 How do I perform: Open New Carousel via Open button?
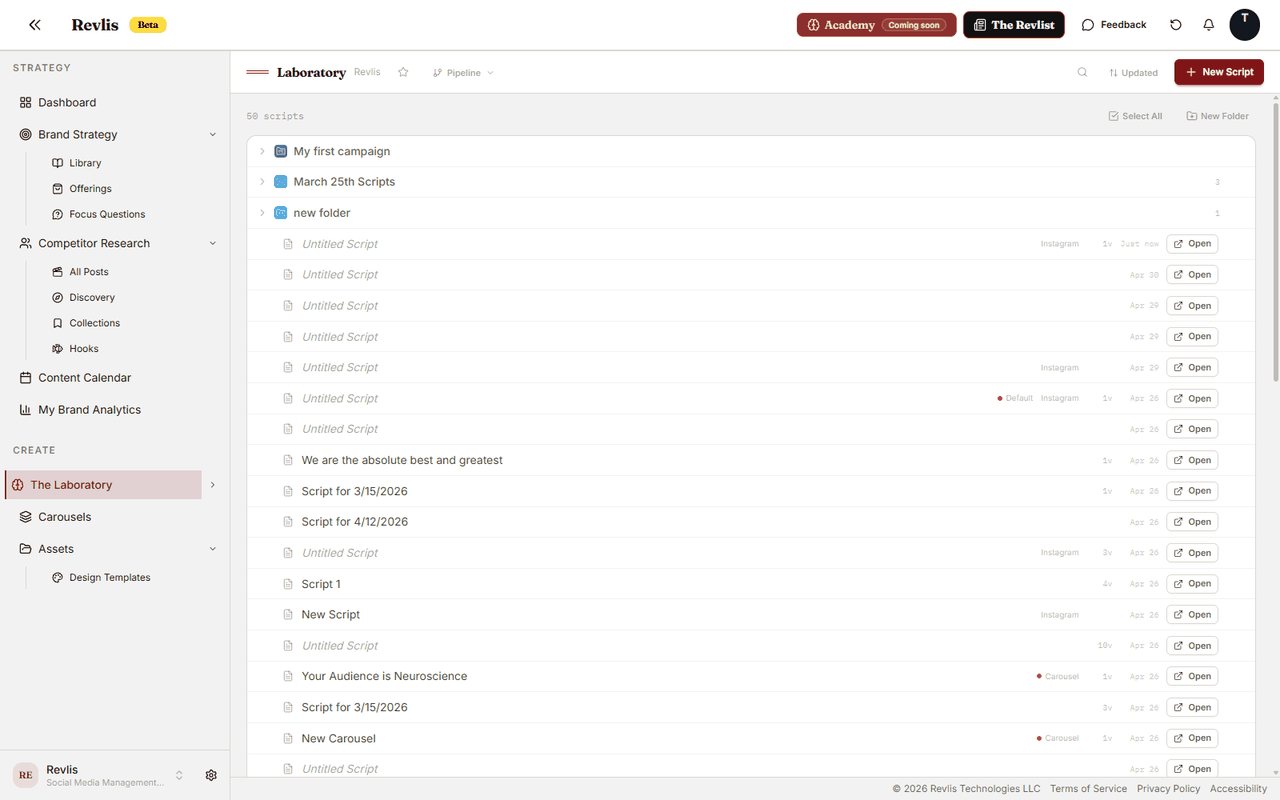(1192, 738)
